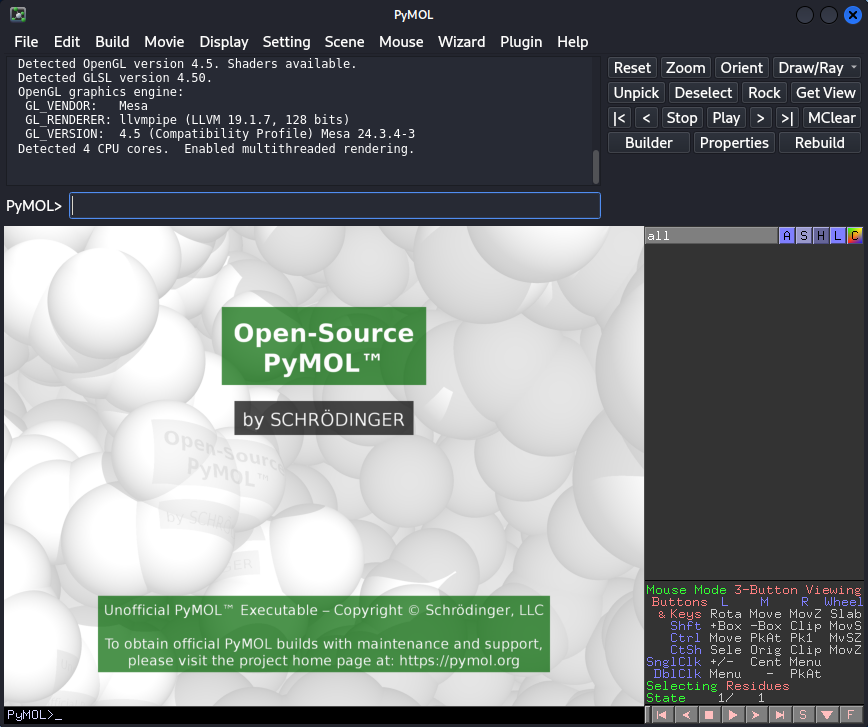Image resolution: width=868 pixels, height=727 pixels.
Task: Click the step-back arrow icon in bottom bar
Action: 686,715
